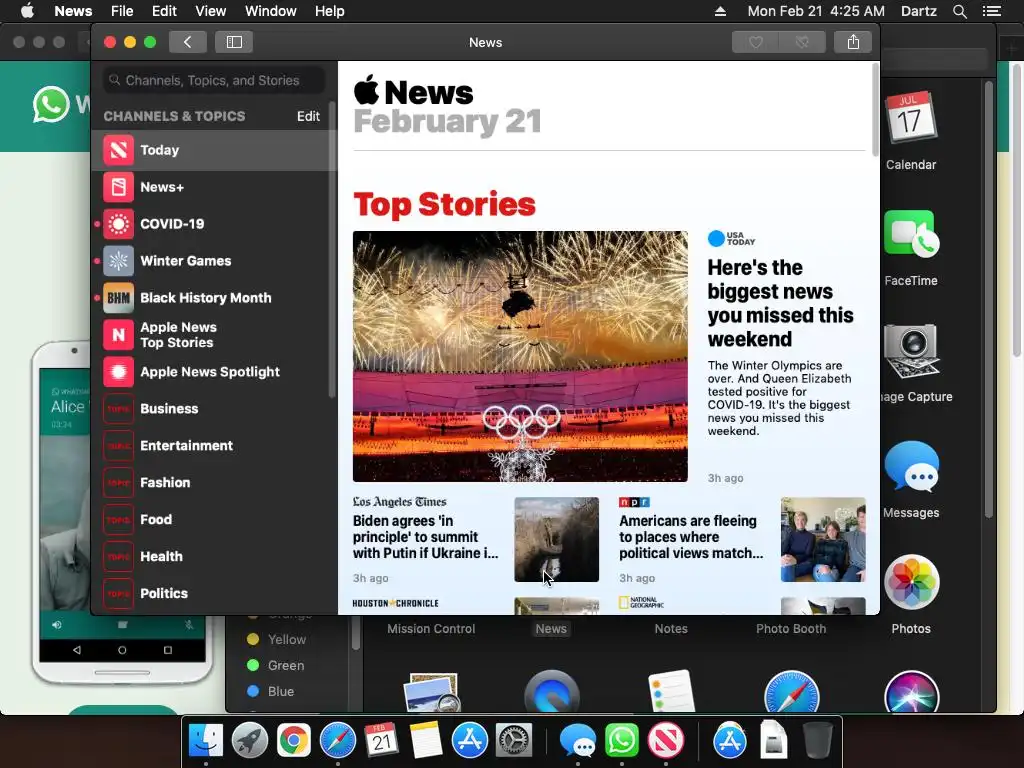
Task: Click the Downloads stack in the Dock
Action: 773,741
